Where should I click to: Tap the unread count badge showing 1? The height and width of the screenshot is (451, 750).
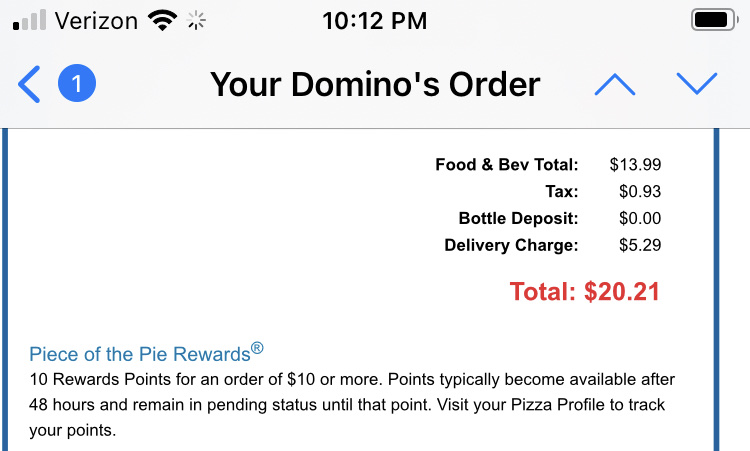[77, 84]
